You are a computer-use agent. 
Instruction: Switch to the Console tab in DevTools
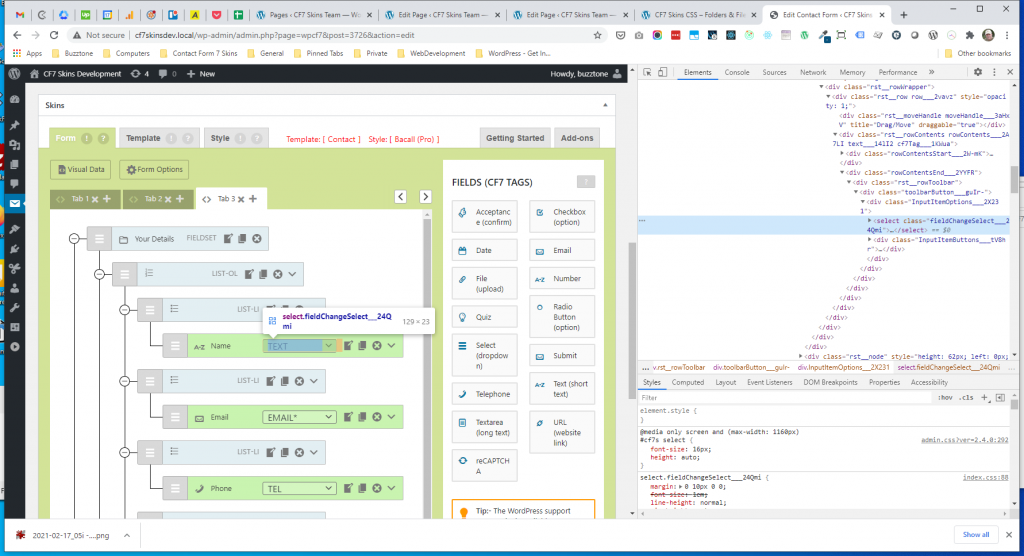coord(736,73)
